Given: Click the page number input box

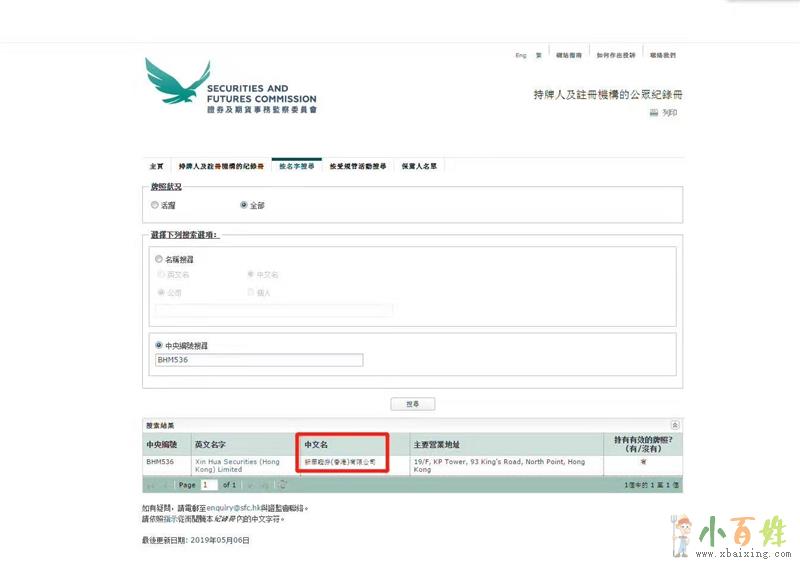Looking at the screenshot, I should tap(208, 485).
